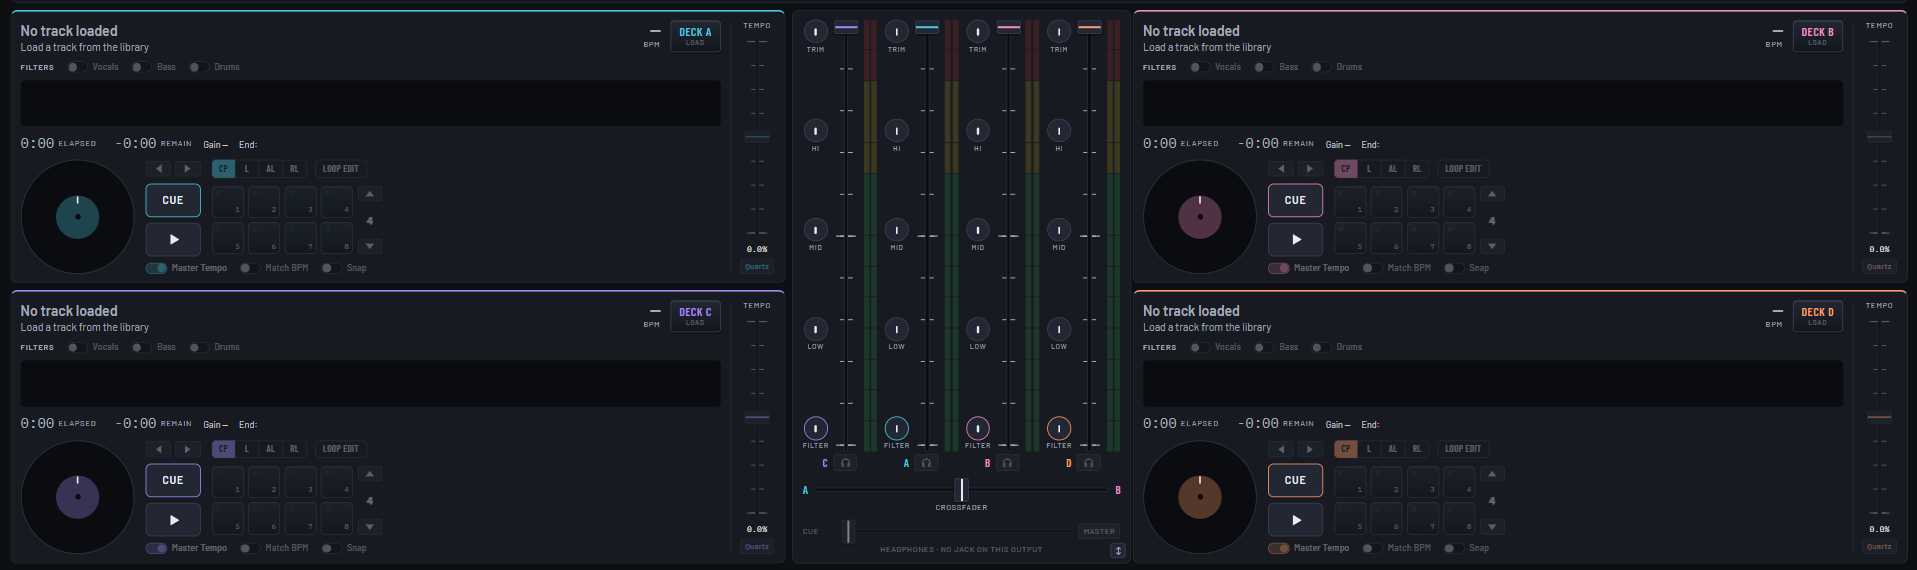1917x570 pixels.
Task: Enable the Bass filter on Deck D
Action: (x=1263, y=347)
